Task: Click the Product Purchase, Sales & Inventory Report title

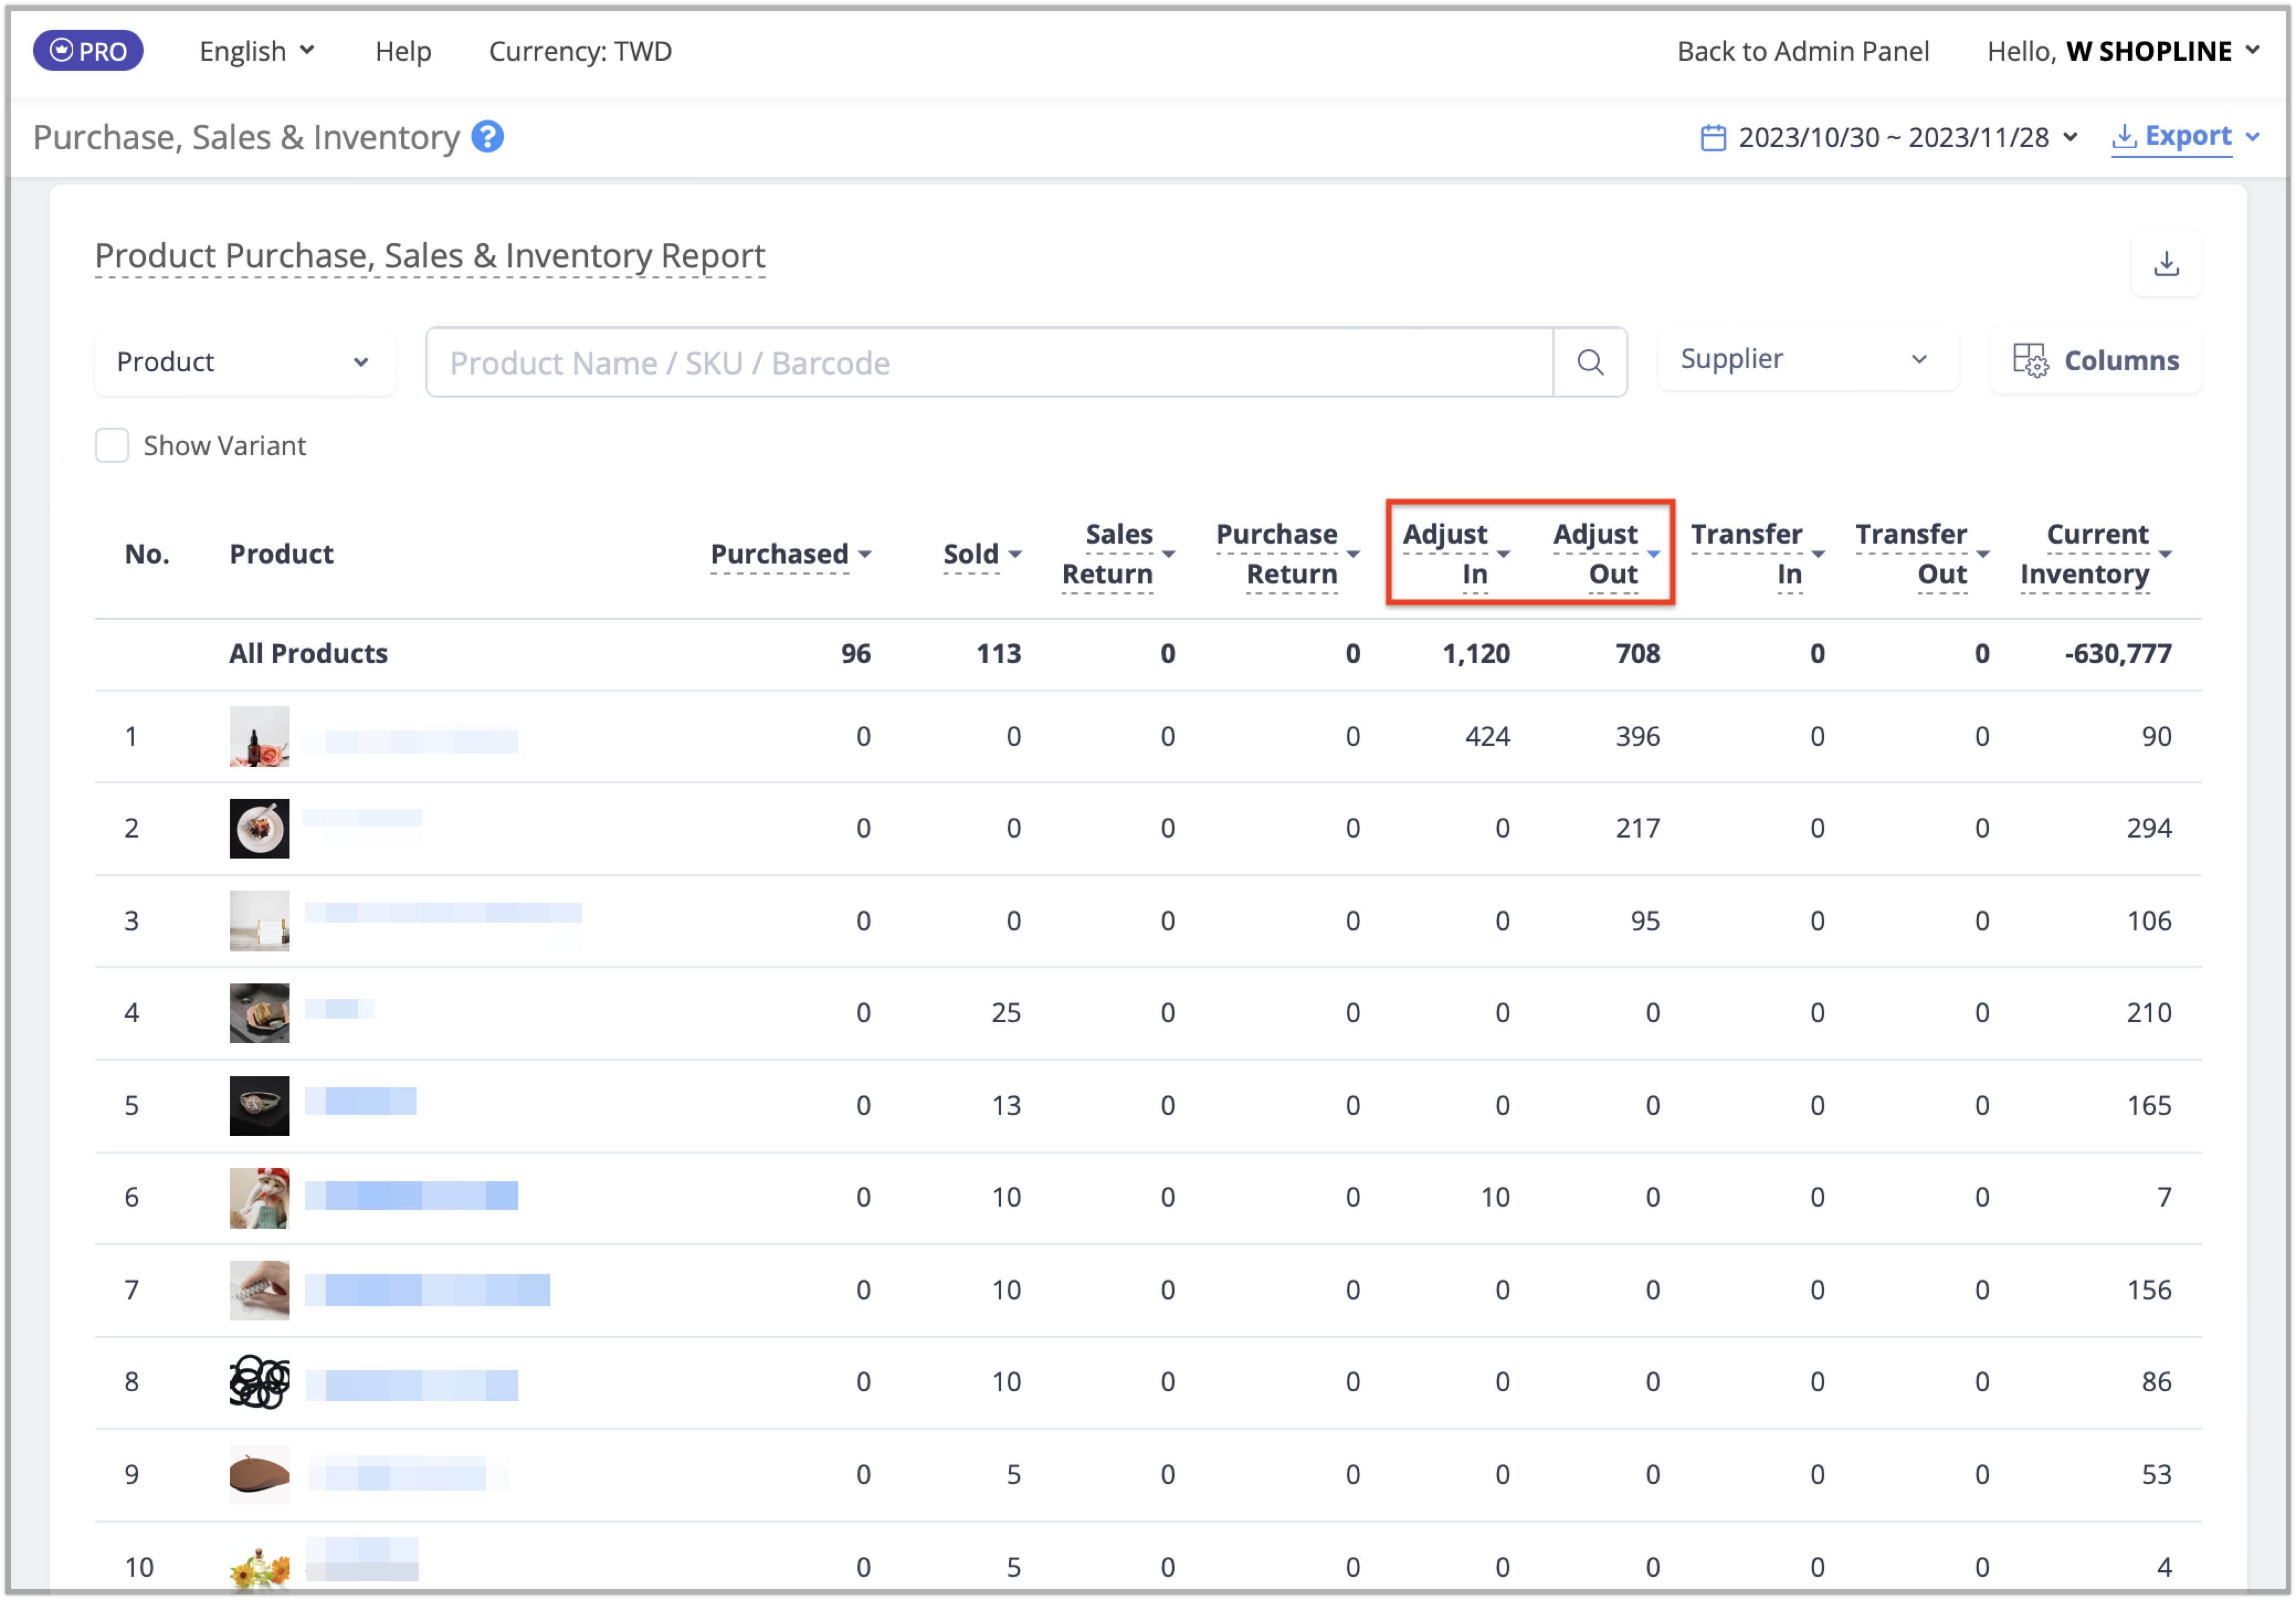Action: (x=430, y=256)
